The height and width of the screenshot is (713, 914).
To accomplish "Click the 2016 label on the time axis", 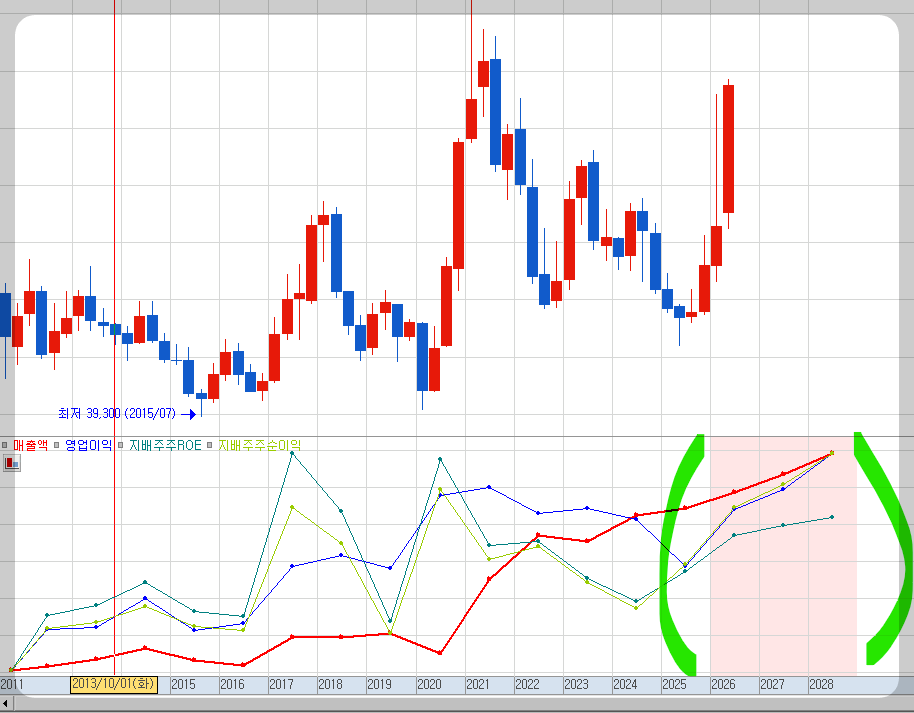I will pos(232,684).
